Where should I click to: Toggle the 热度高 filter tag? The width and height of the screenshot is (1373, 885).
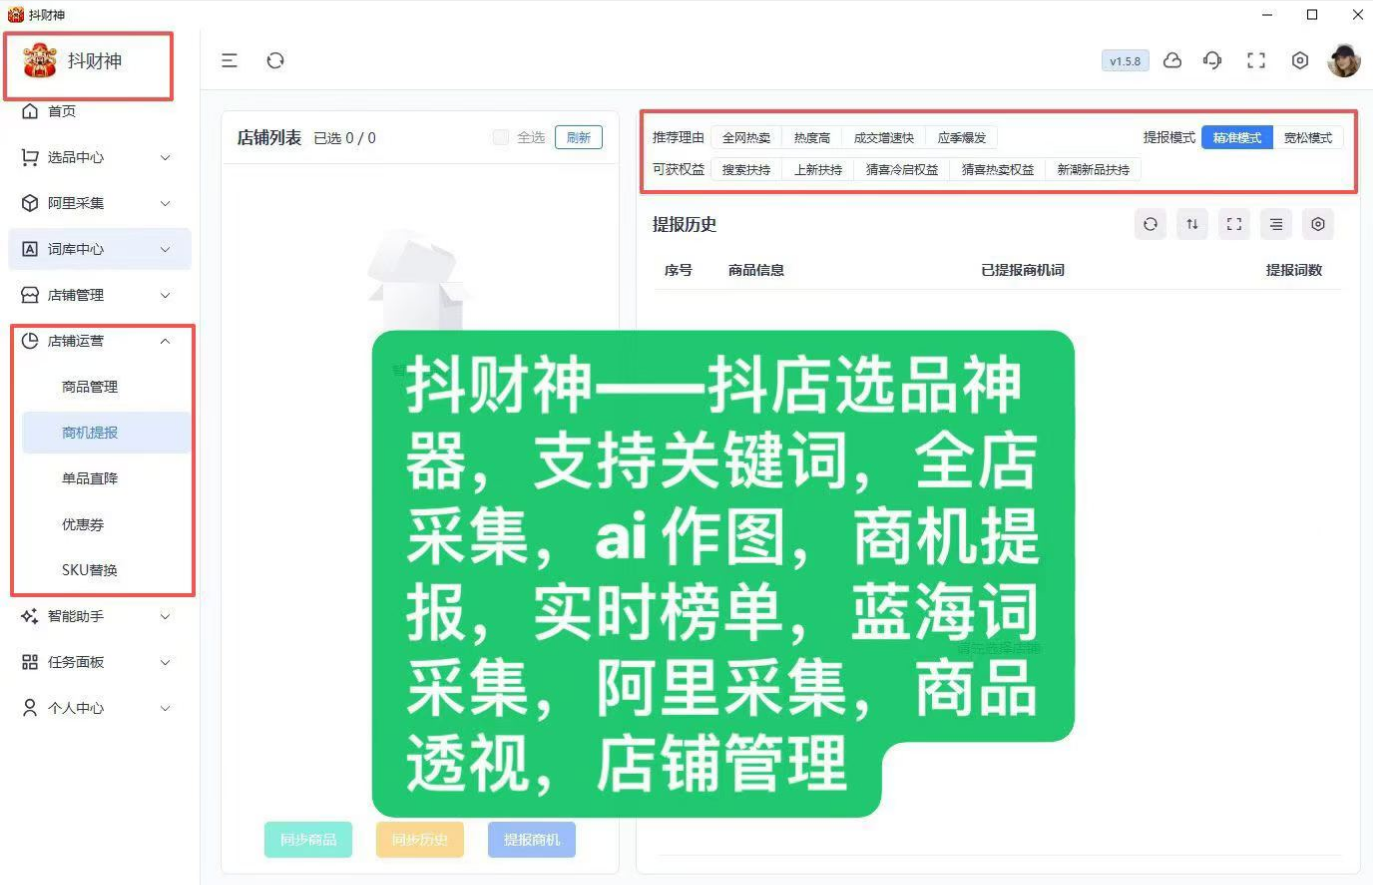point(812,138)
